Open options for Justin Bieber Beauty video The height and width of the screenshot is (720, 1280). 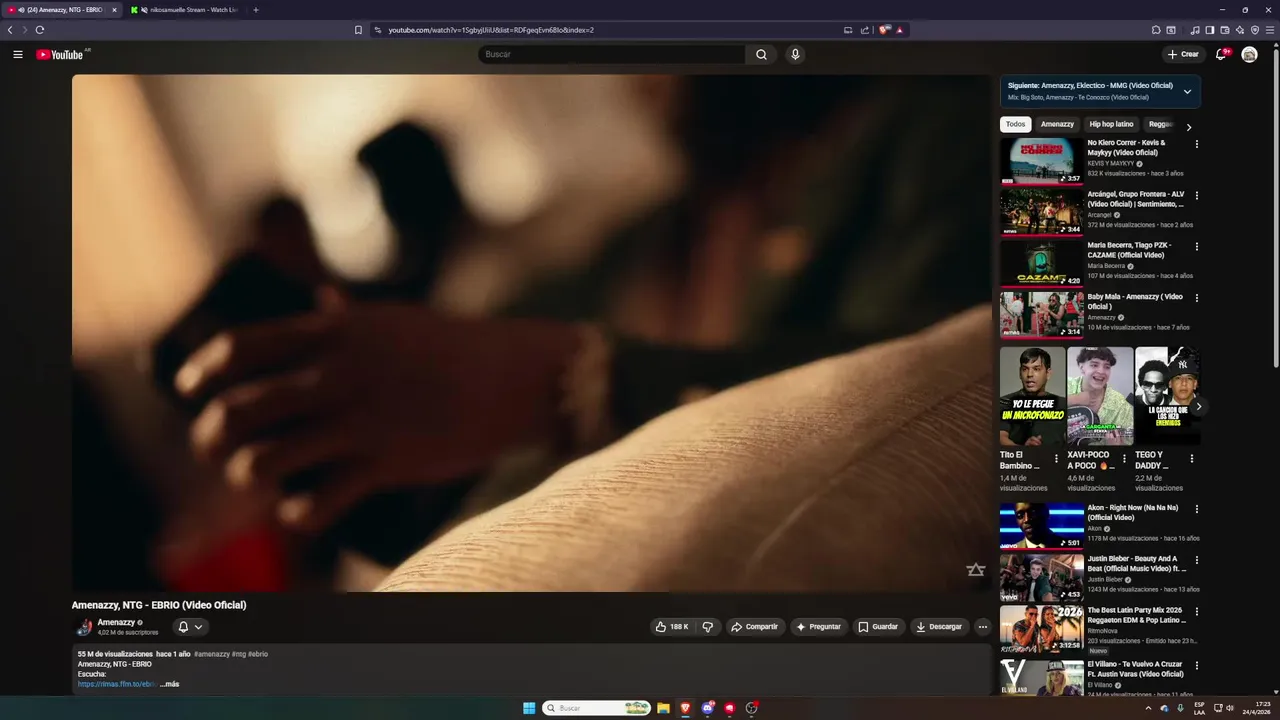pyautogui.click(x=1196, y=560)
